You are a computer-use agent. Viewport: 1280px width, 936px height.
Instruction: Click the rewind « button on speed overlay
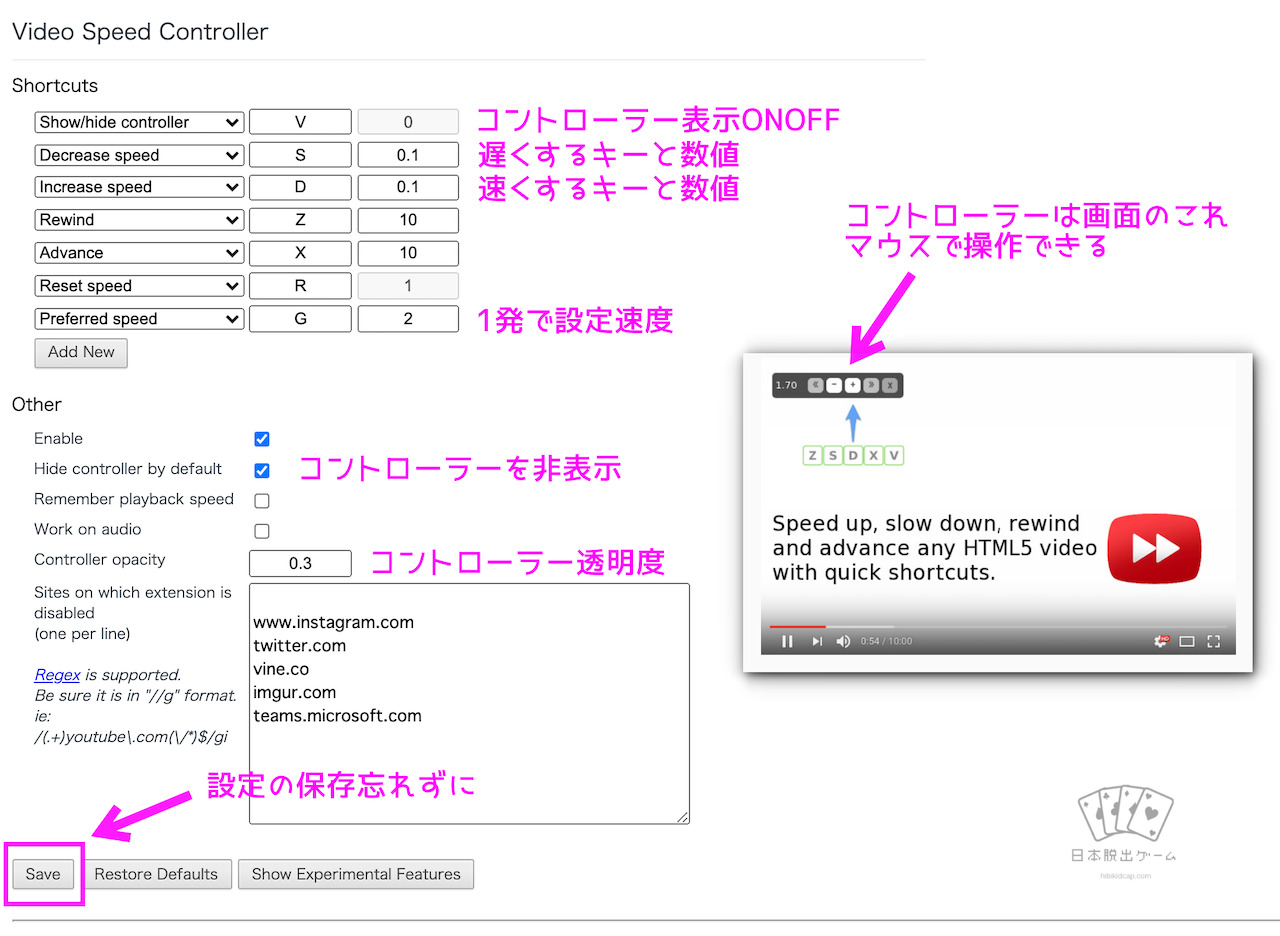pos(815,385)
